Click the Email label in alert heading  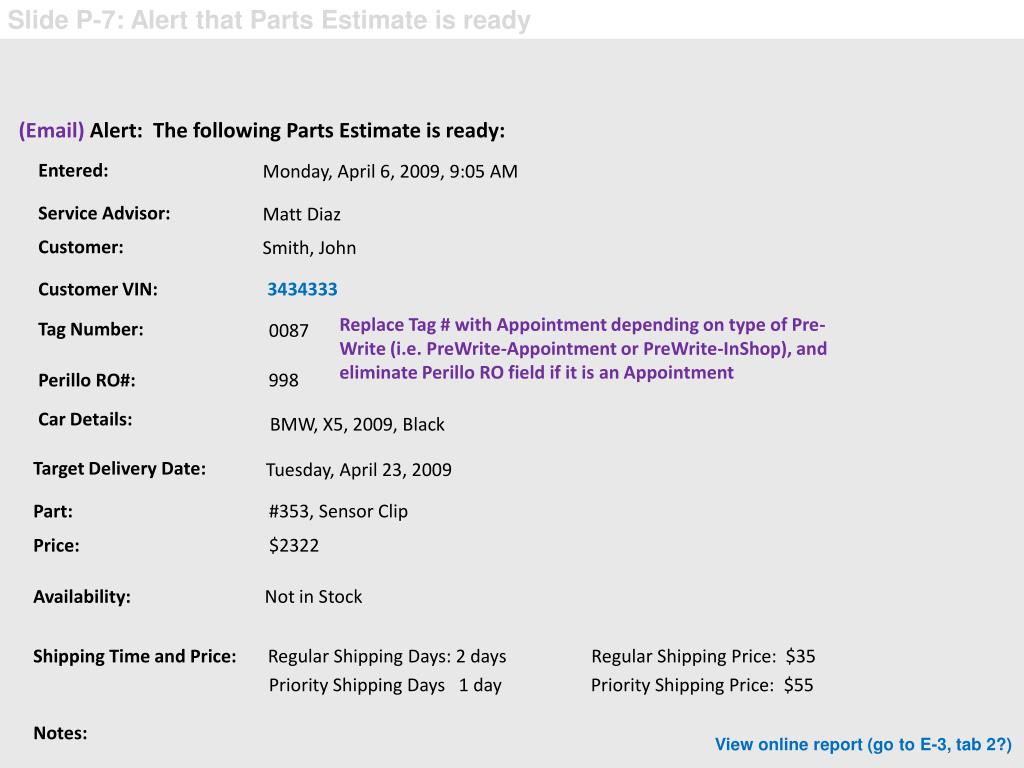click(52, 131)
